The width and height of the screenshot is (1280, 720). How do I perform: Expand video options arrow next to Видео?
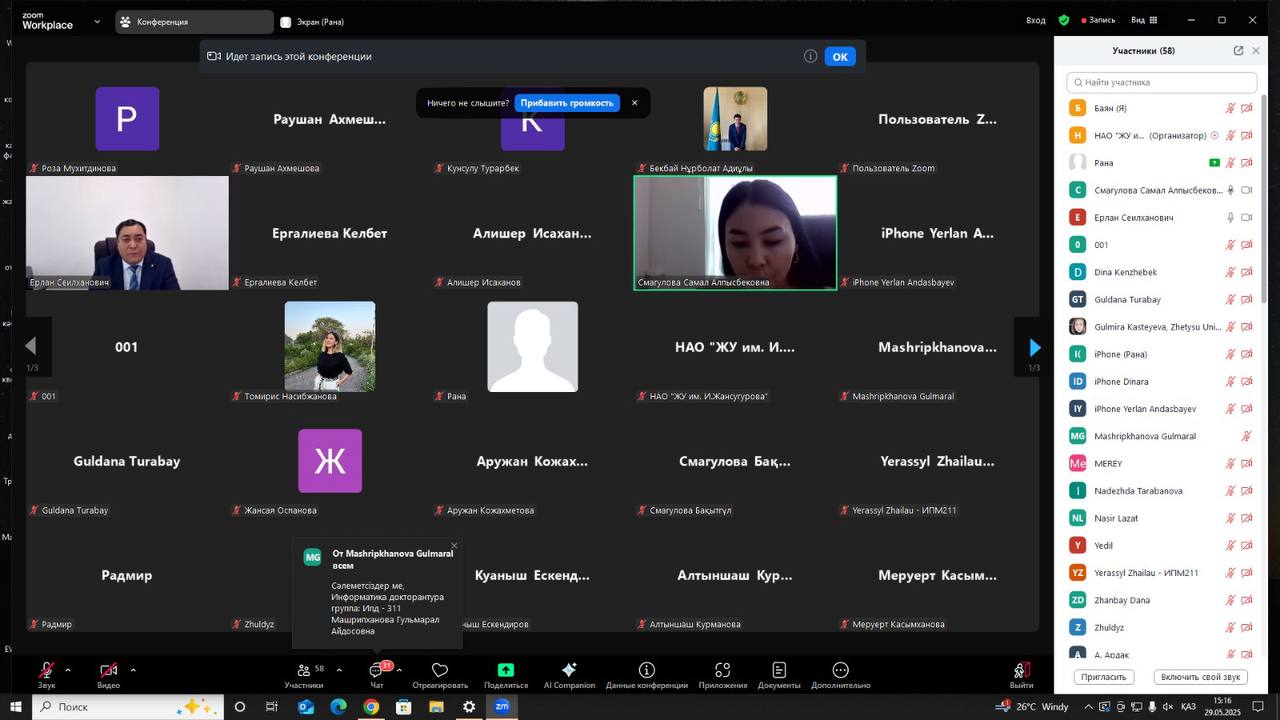[x=133, y=670]
